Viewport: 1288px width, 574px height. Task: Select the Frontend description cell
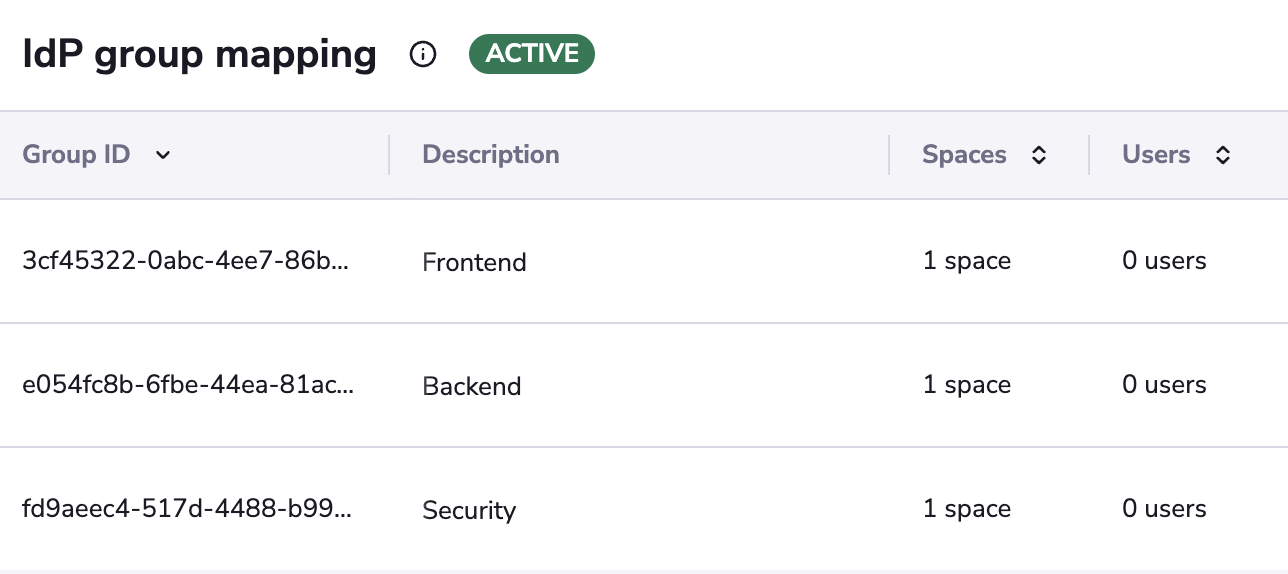[x=474, y=262]
